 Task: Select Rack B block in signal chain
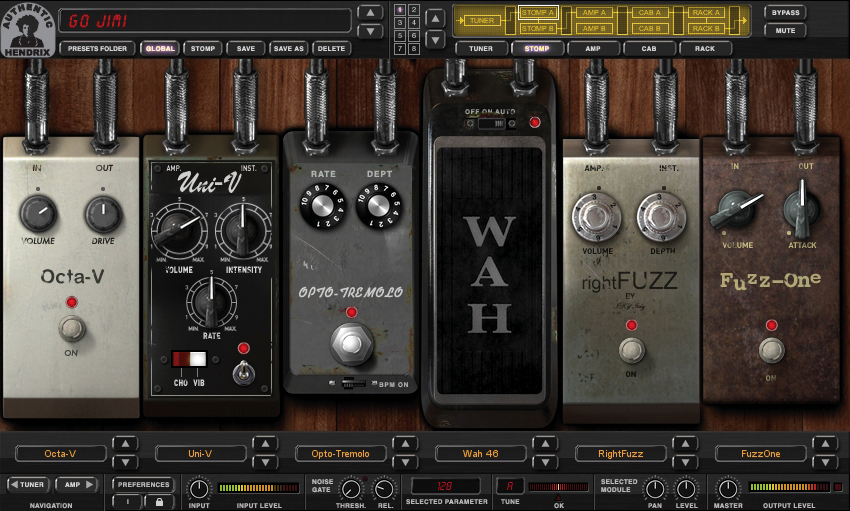tap(706, 28)
